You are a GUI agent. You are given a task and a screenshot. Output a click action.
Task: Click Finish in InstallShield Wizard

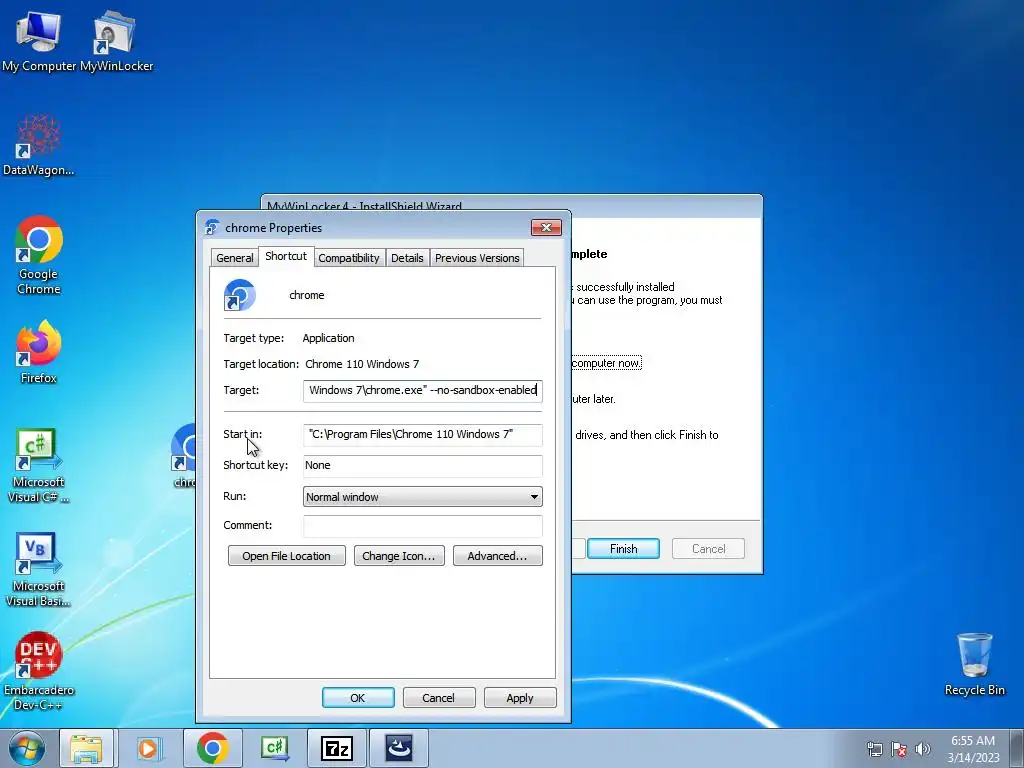point(623,549)
